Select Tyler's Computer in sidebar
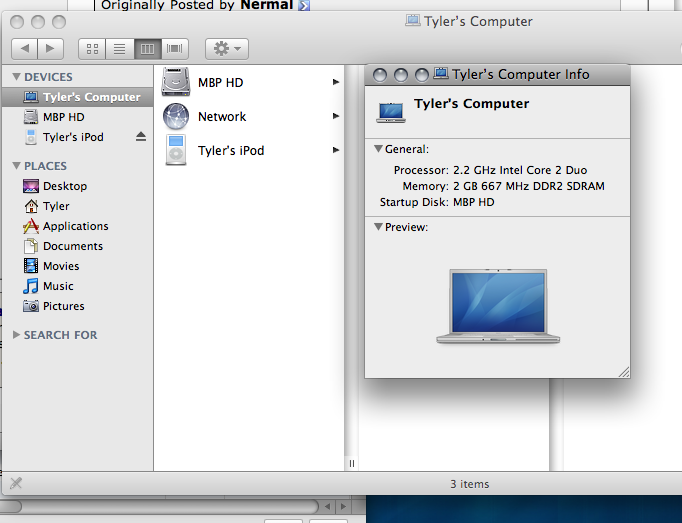Viewport: 682px width, 523px height. pos(77,97)
